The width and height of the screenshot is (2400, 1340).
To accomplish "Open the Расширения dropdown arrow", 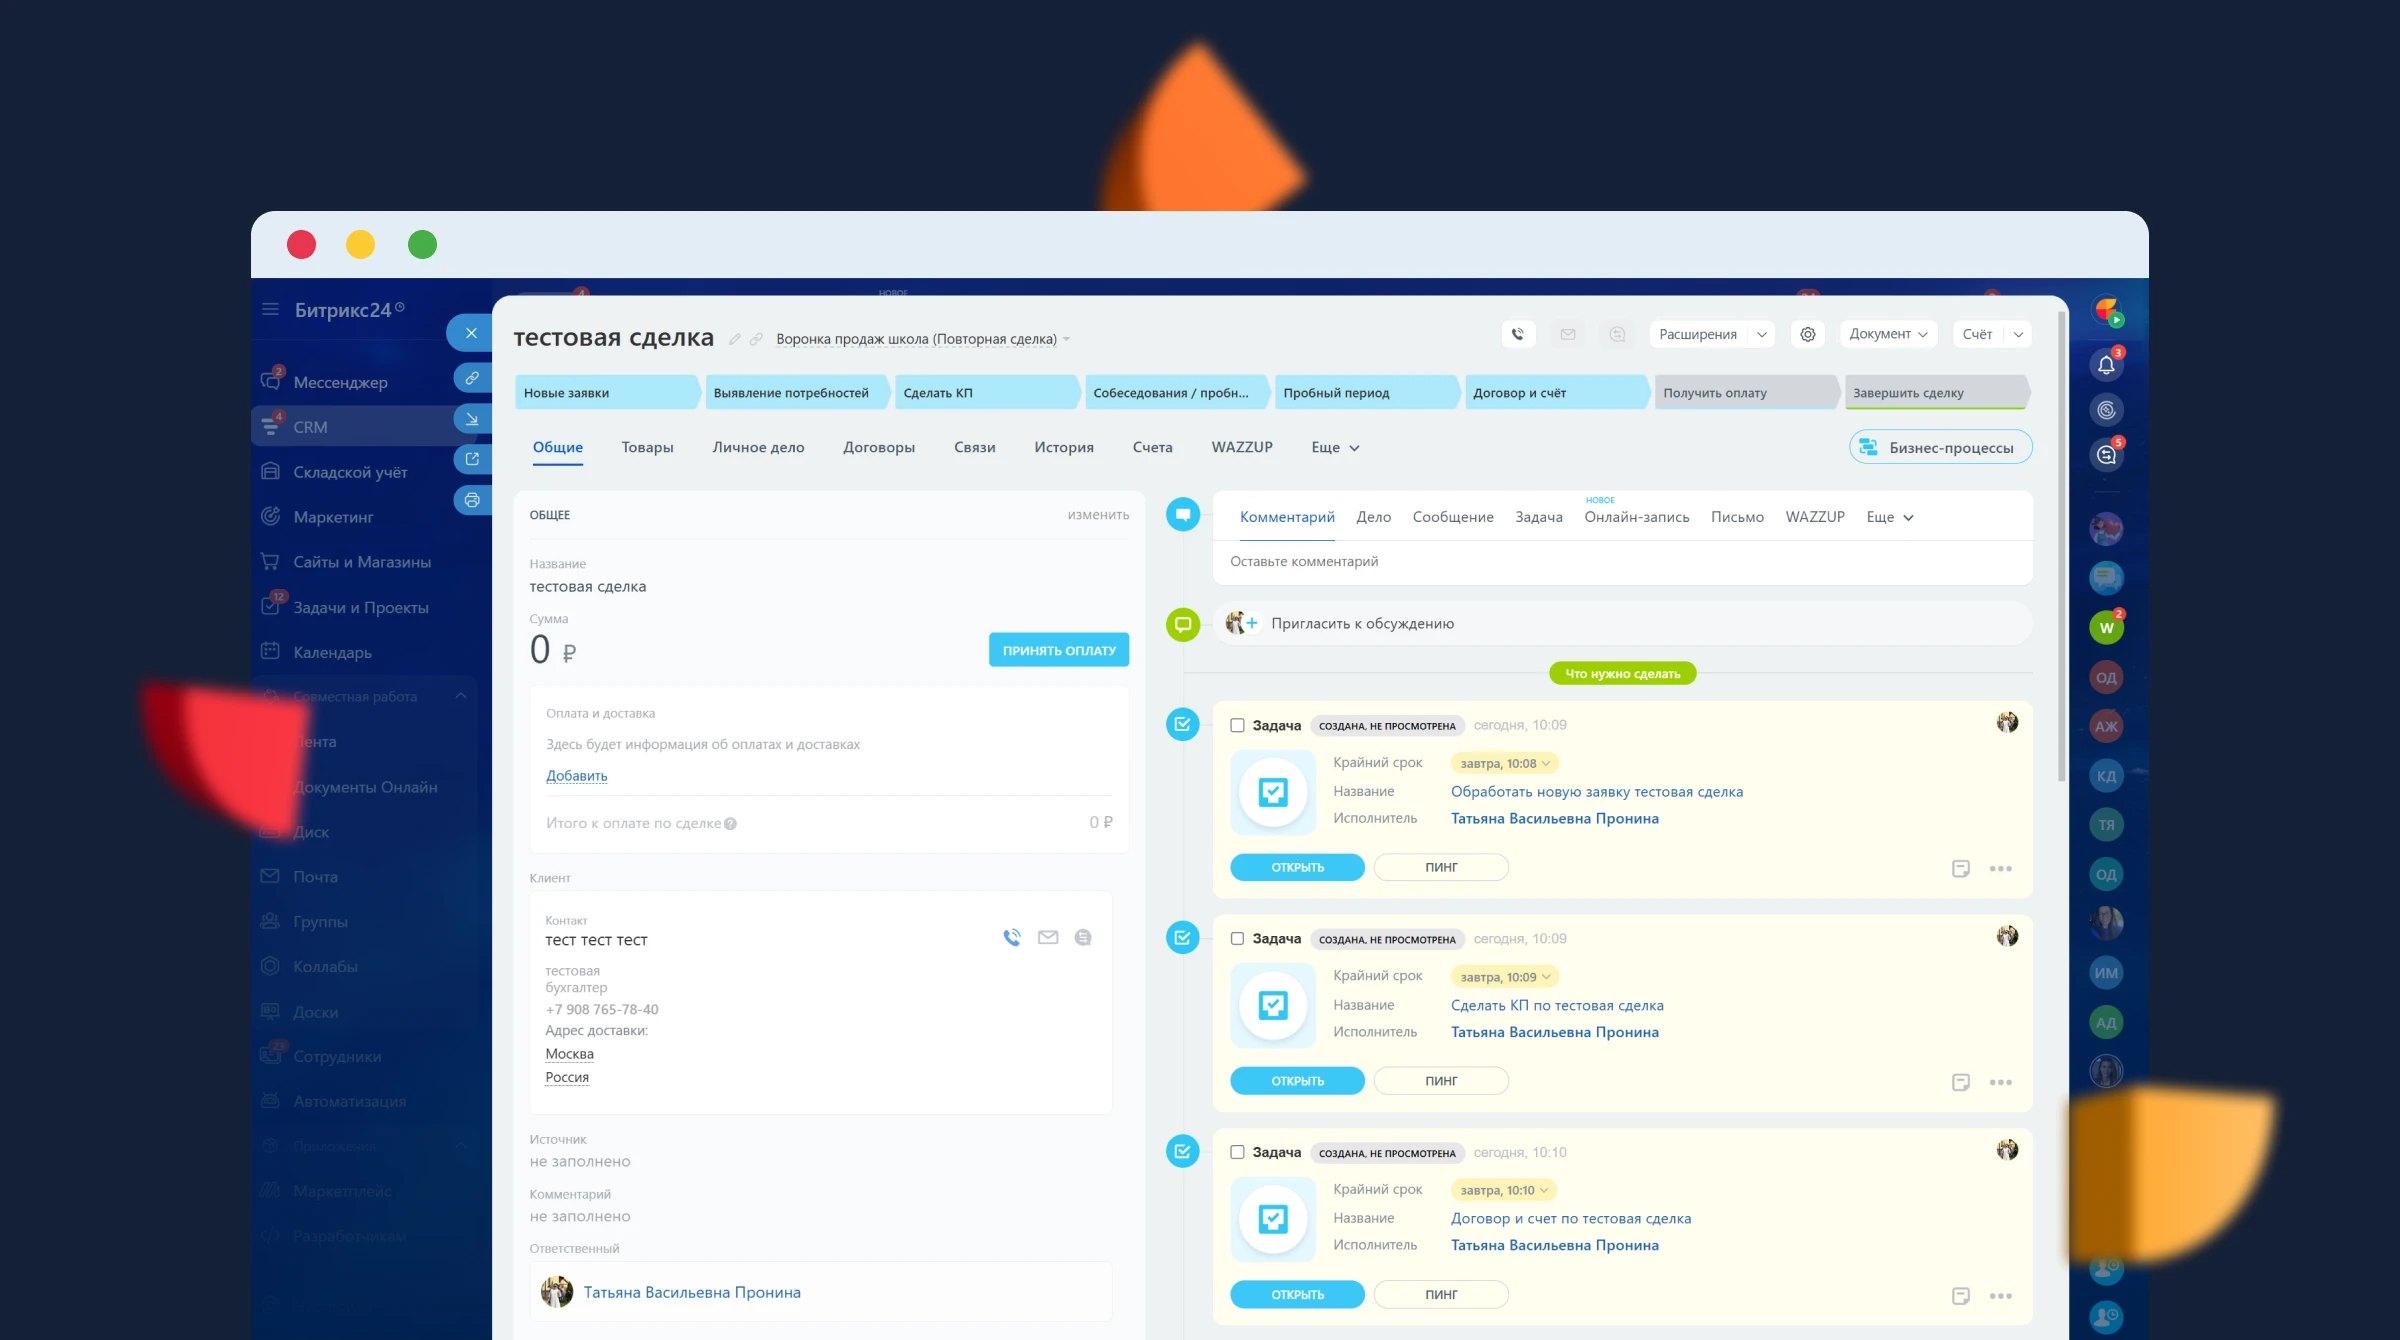I will point(1762,334).
